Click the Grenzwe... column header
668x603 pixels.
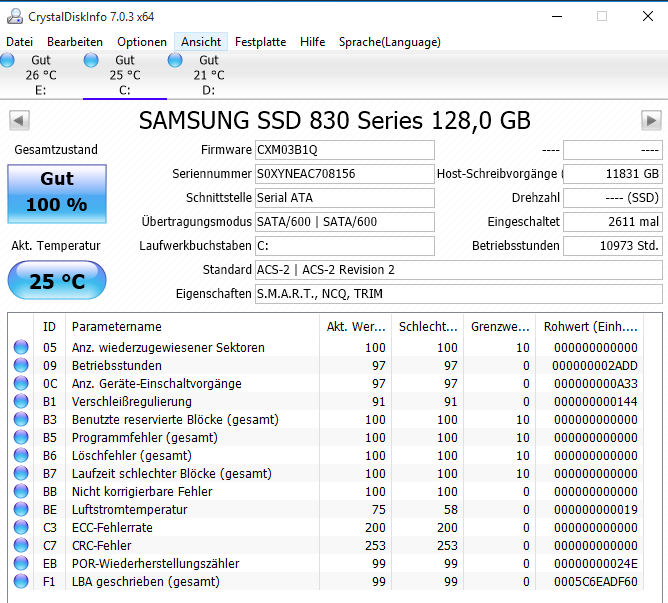[500, 327]
